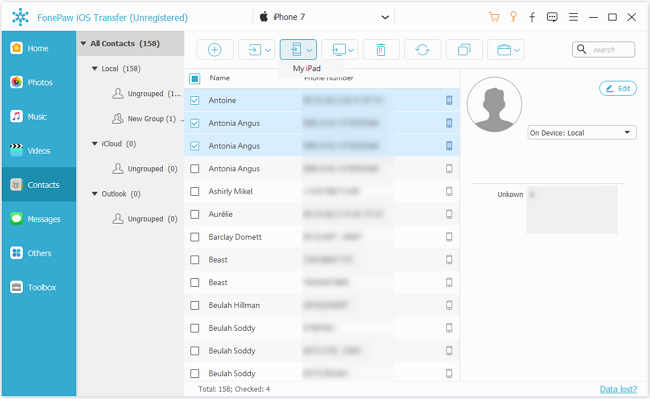Open the Data lost? link
The height and width of the screenshot is (399, 650).
point(618,389)
